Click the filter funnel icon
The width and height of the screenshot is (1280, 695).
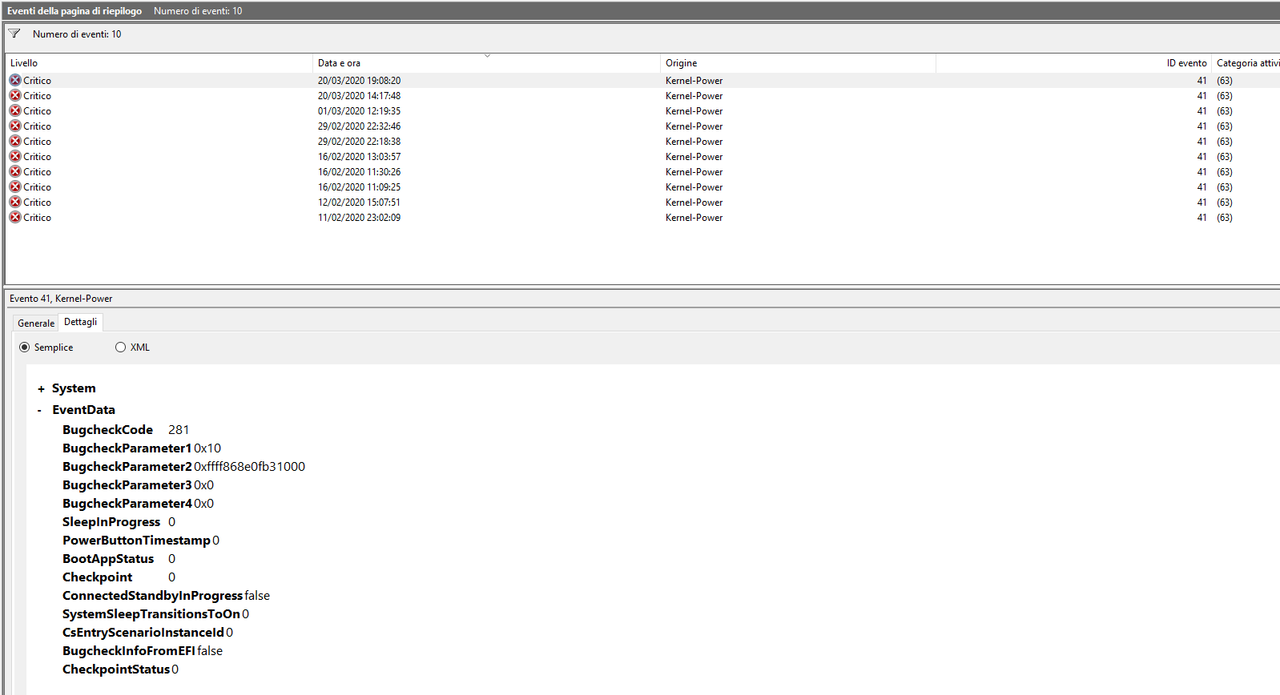[14, 33]
